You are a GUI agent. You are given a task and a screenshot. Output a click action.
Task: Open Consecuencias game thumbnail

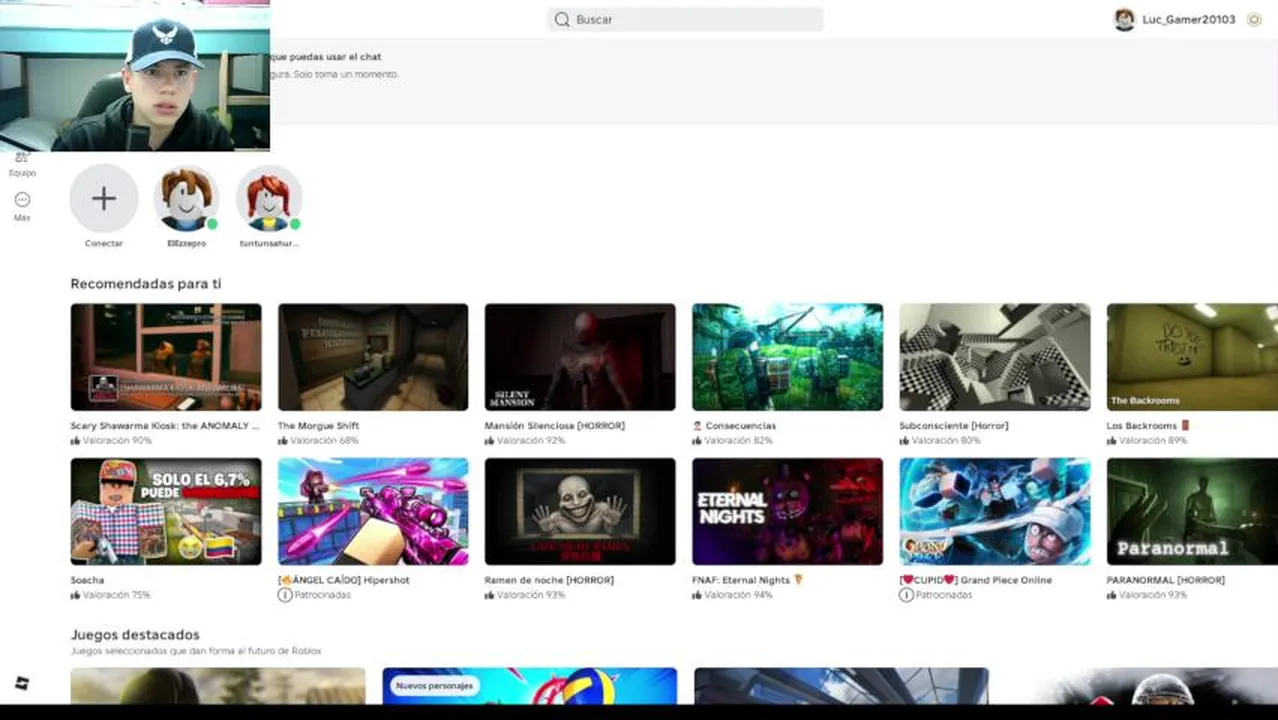click(787, 357)
